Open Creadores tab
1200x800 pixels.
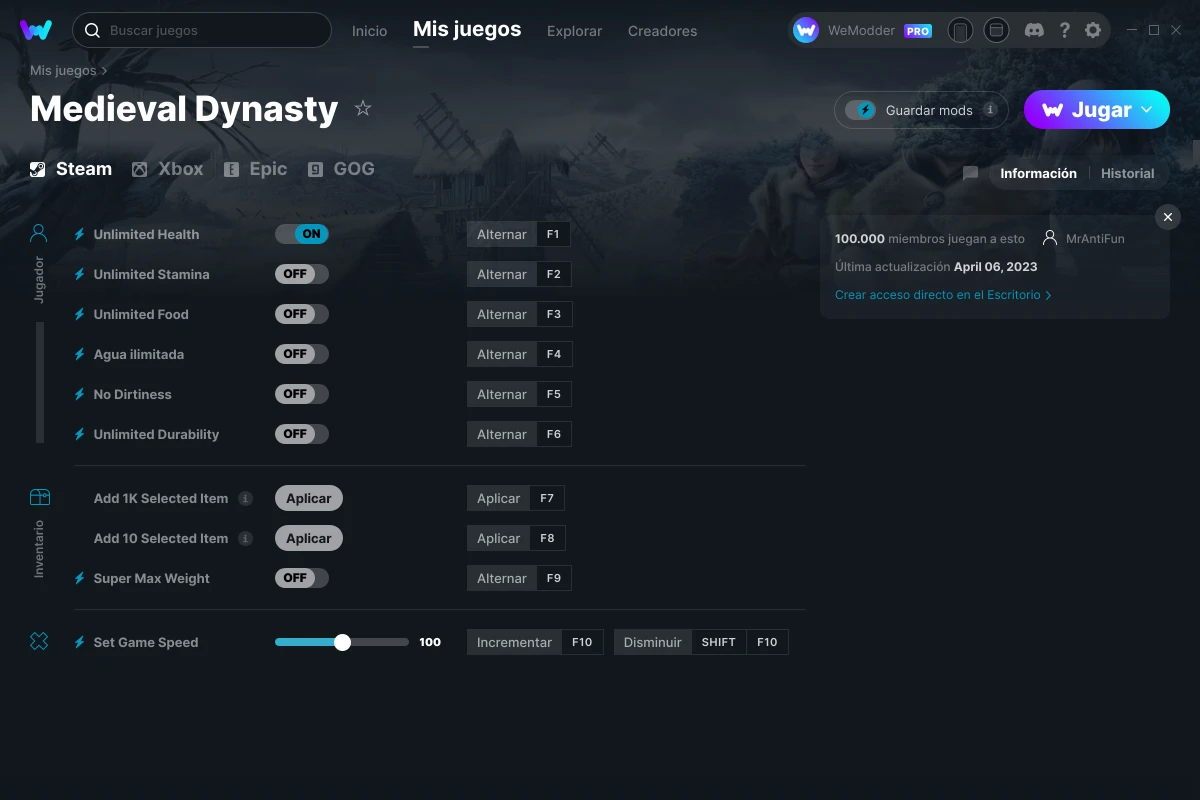[662, 31]
